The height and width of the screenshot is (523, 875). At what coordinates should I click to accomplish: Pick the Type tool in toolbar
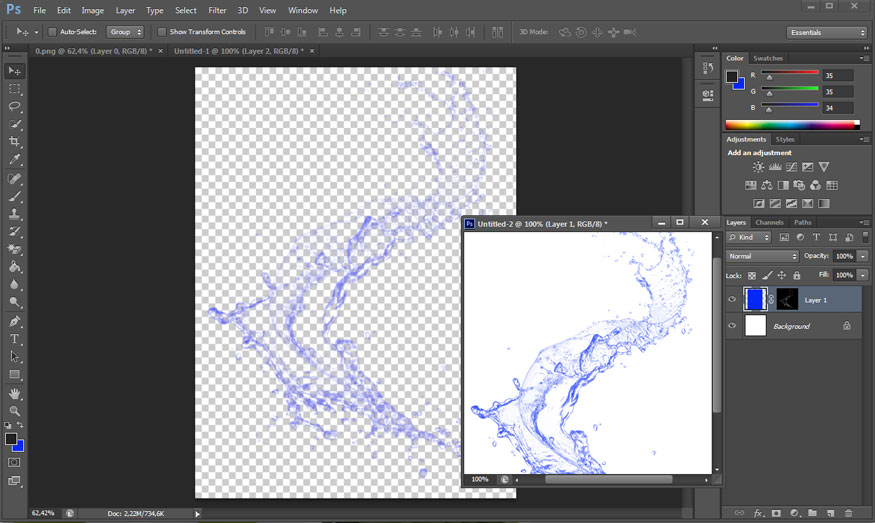coord(15,339)
